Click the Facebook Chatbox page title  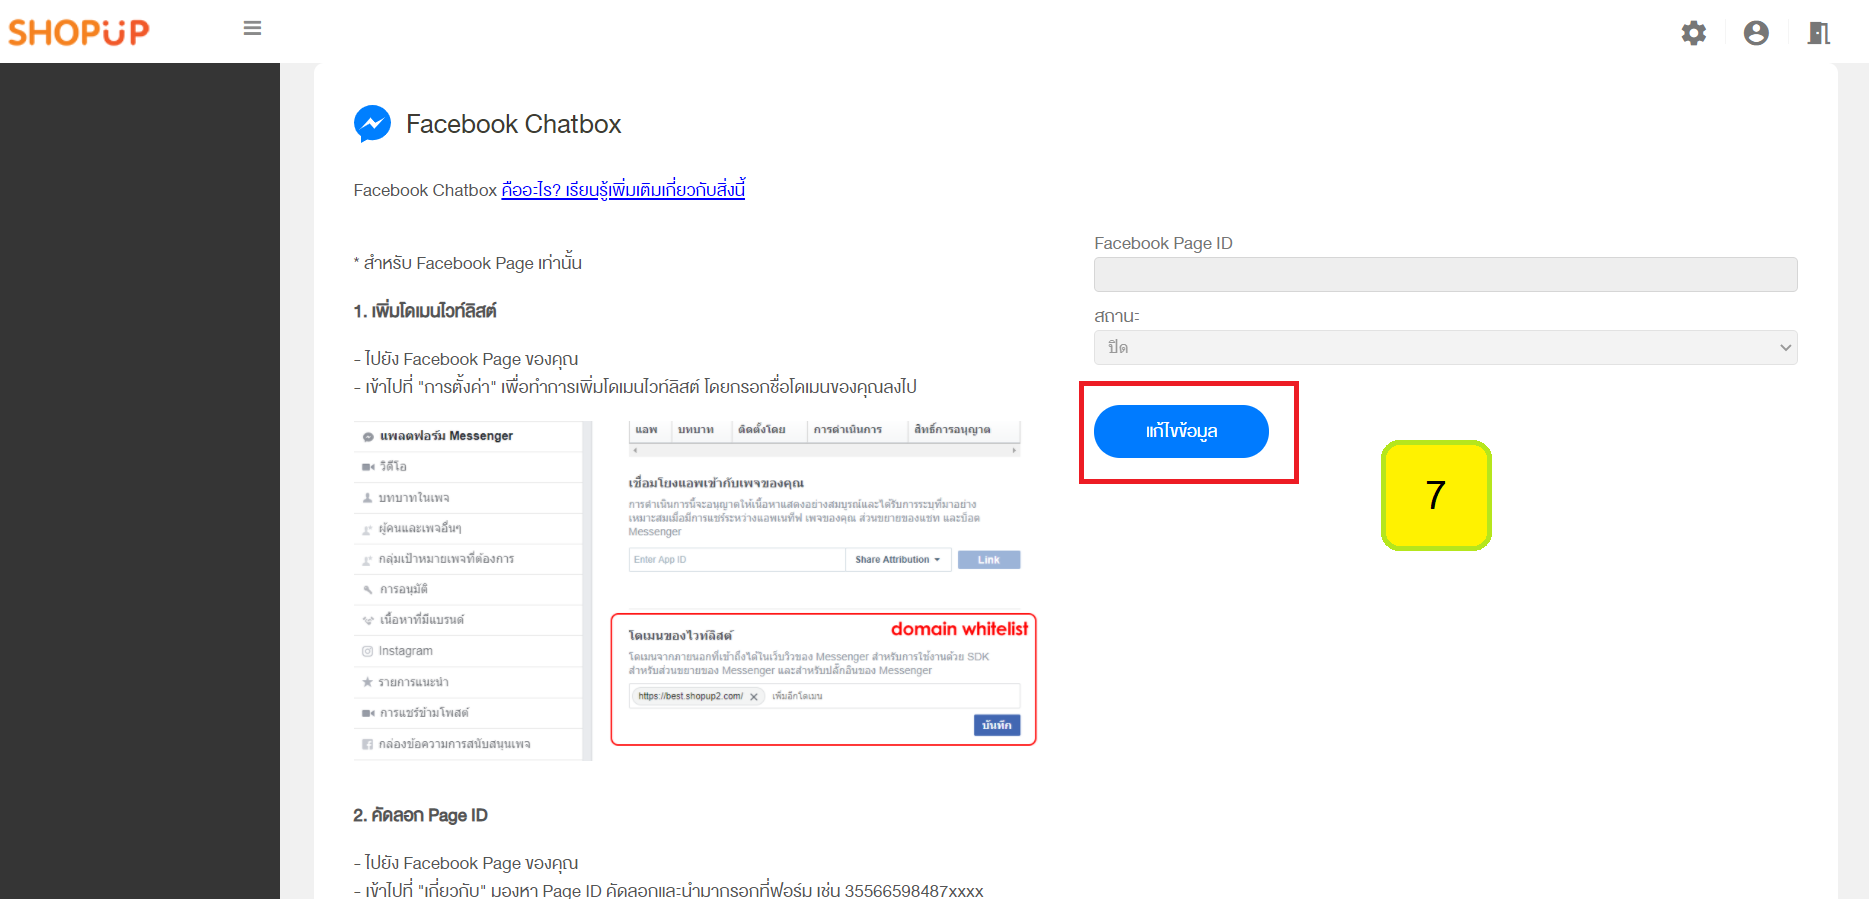click(x=514, y=124)
